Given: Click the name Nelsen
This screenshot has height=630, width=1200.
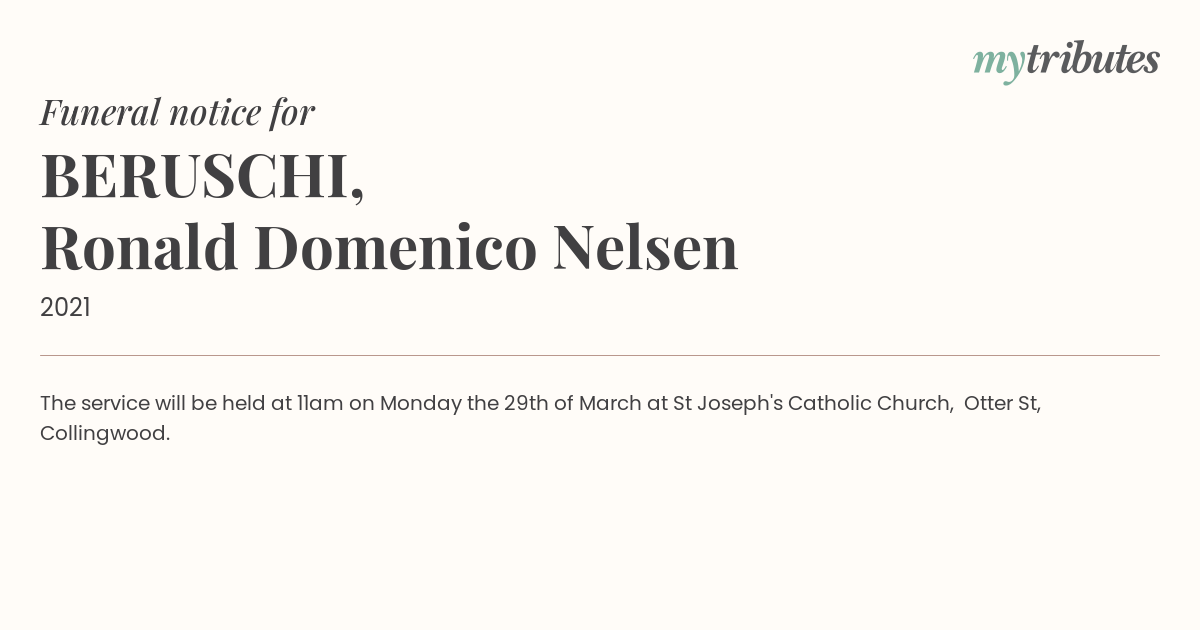Looking at the screenshot, I should (646, 247).
